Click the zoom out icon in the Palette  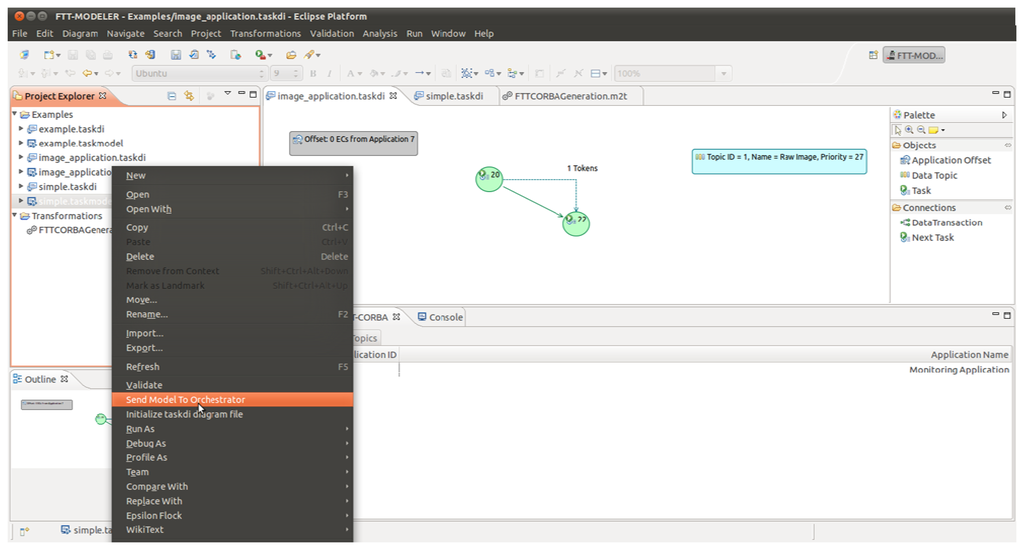(x=920, y=130)
